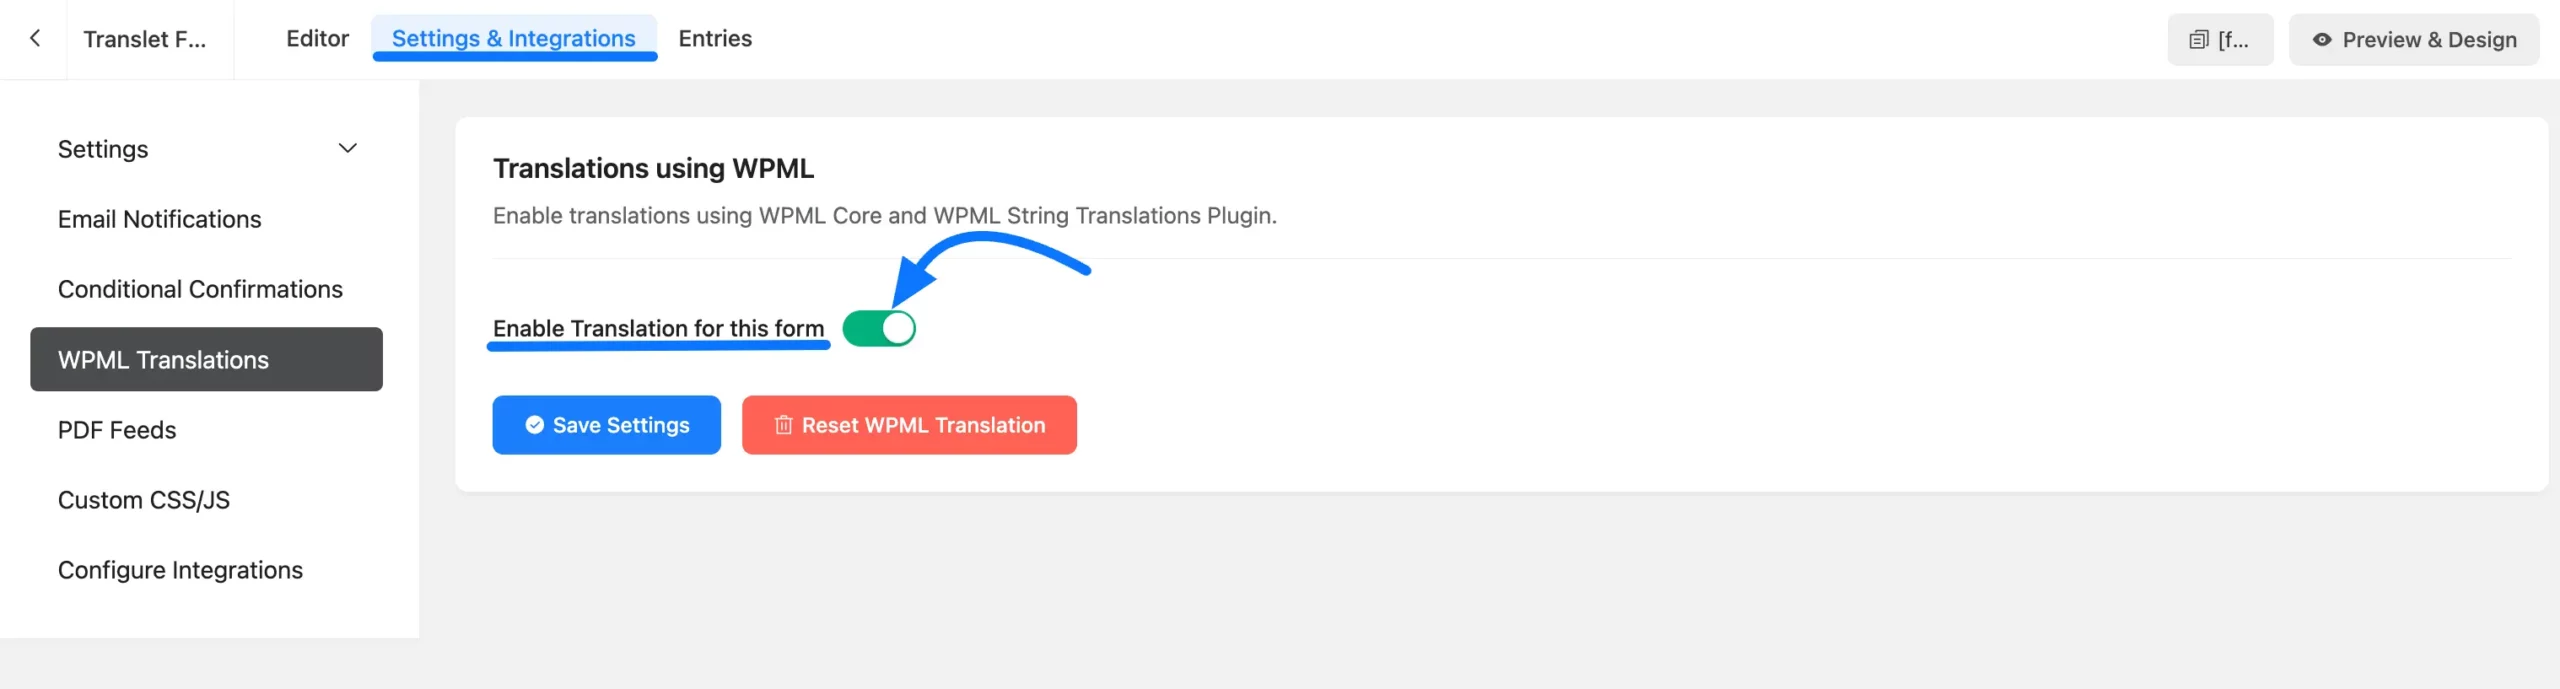2560x689 pixels.
Task: Click the eye icon on Preview & Design
Action: [x=2322, y=40]
